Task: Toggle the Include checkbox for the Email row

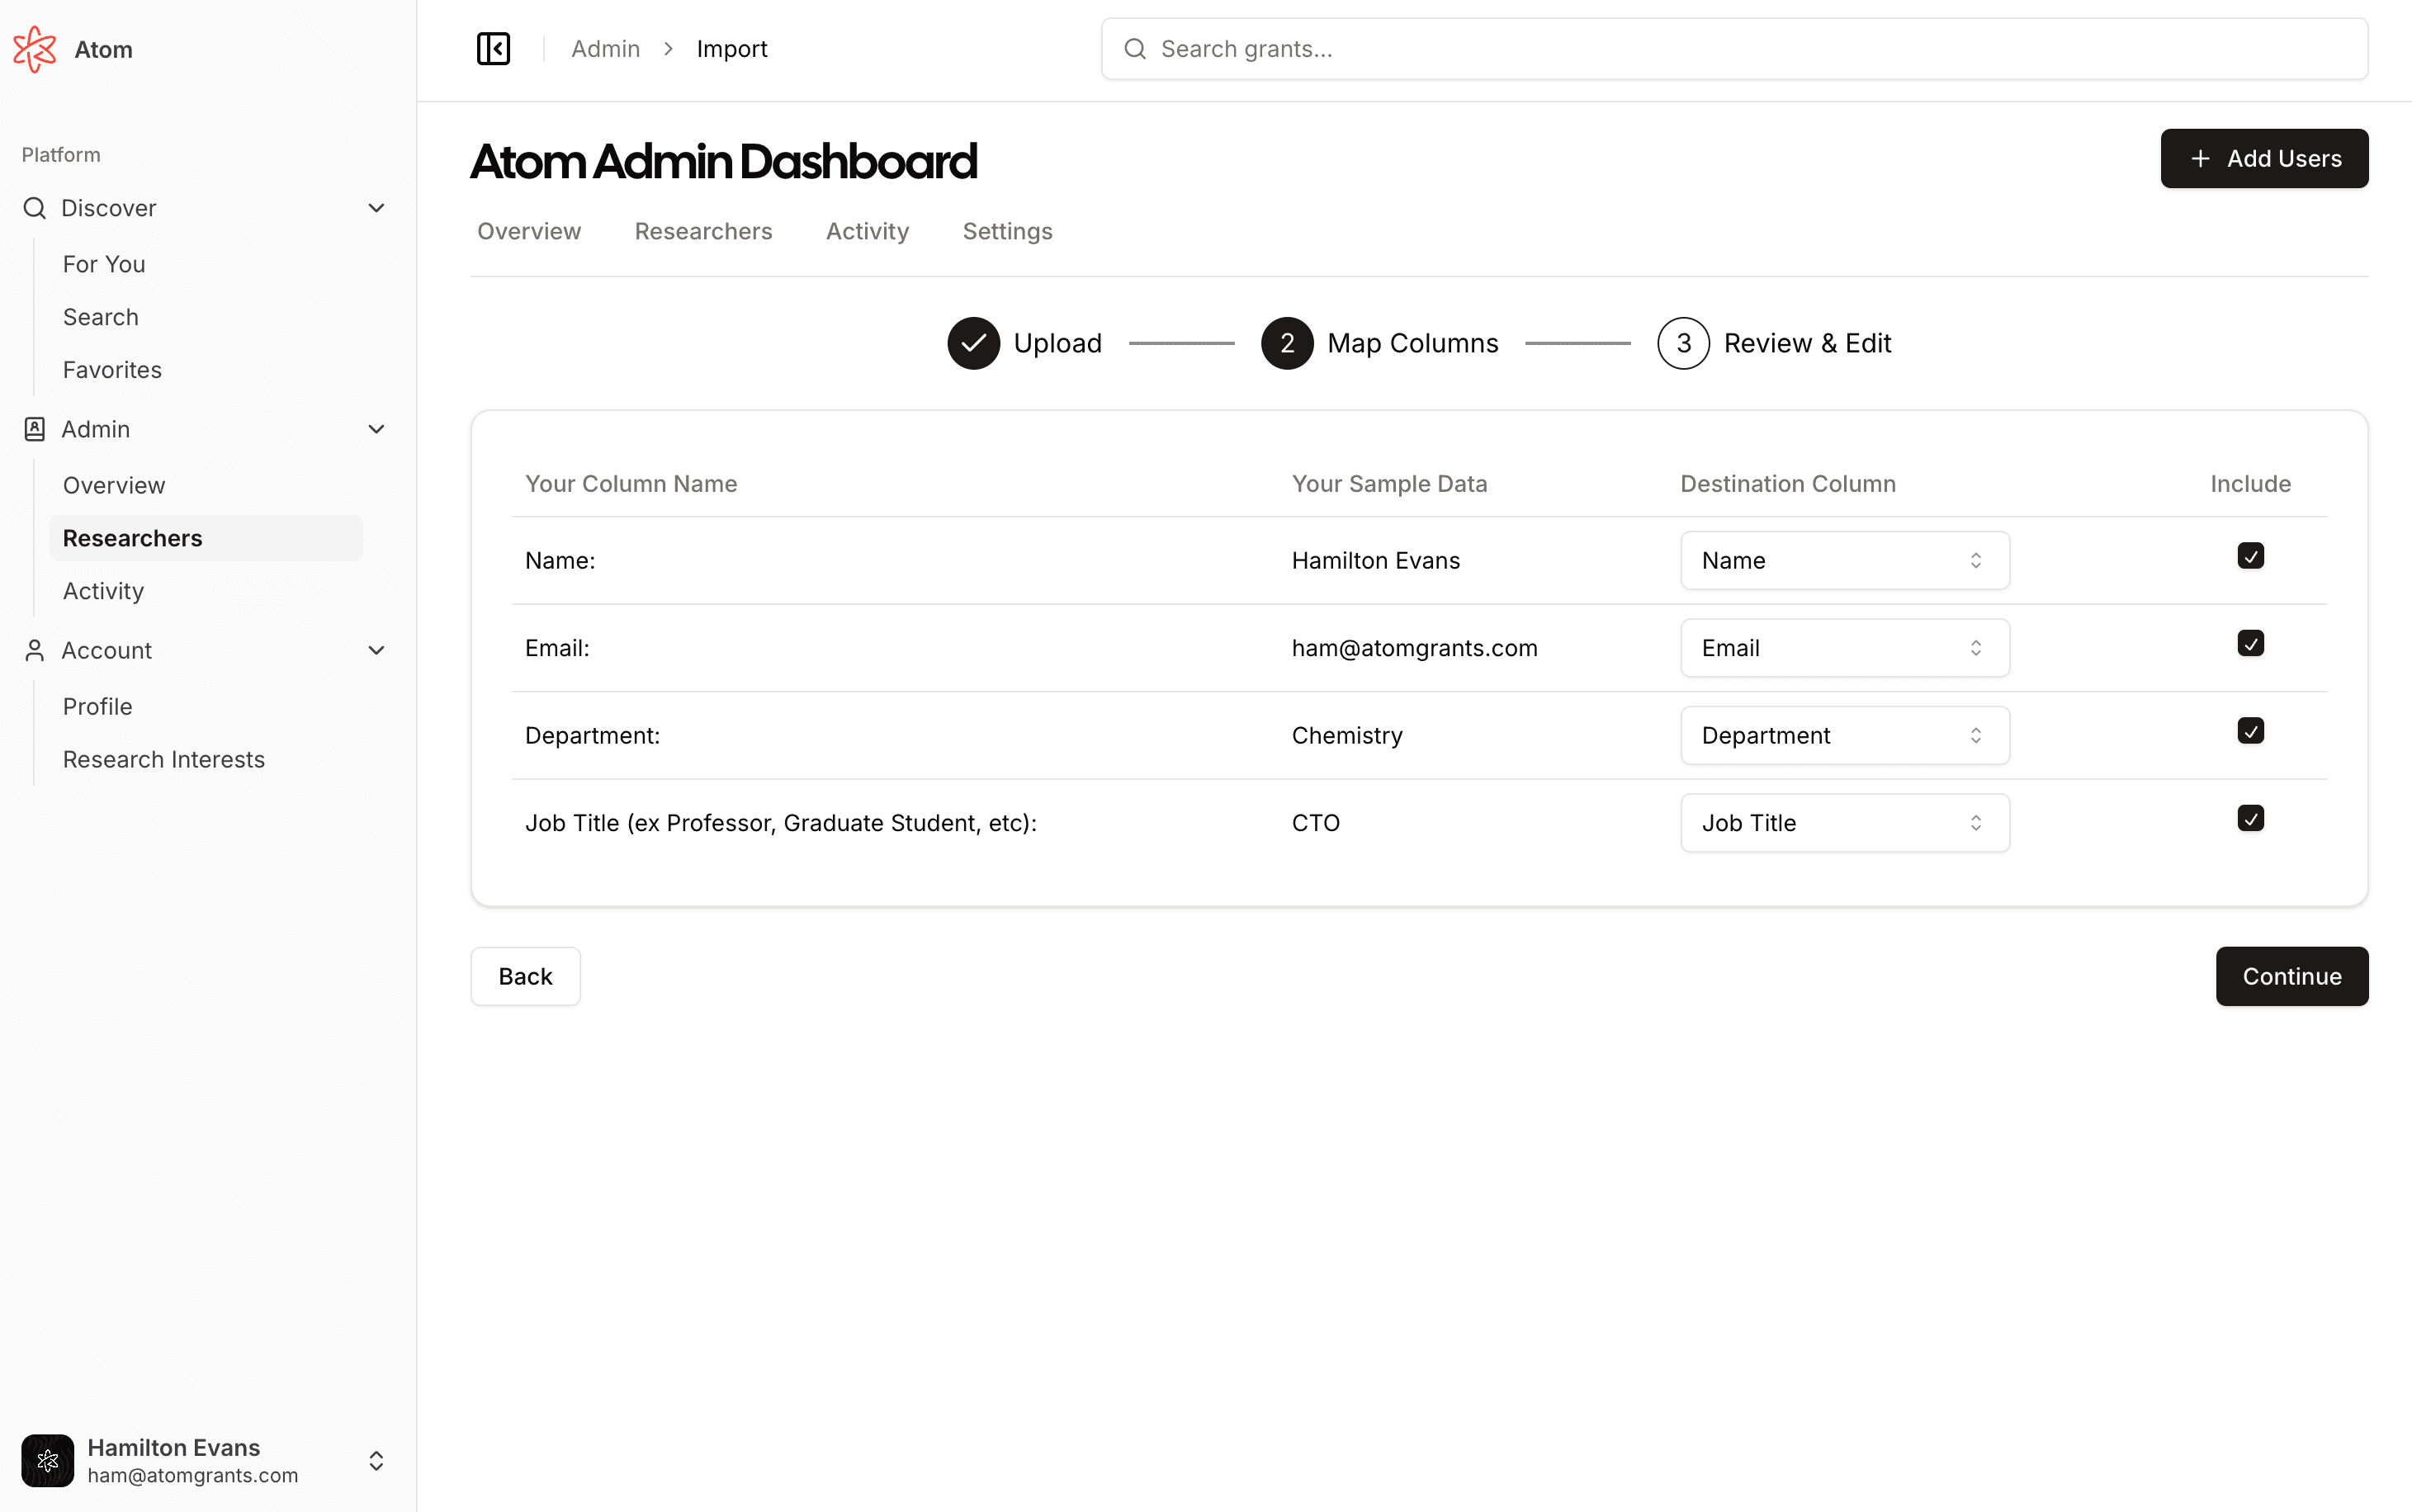Action: click(2250, 643)
